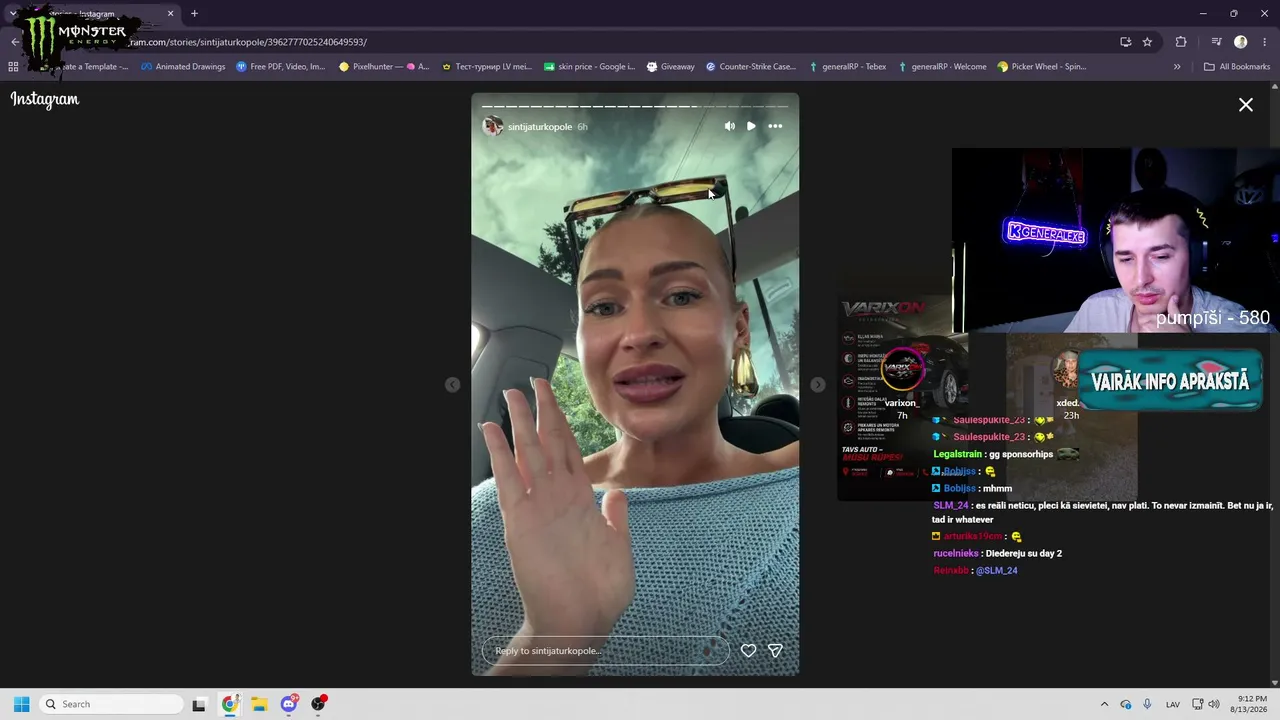This screenshot has height=720, width=1280.
Task: Open the apps grid in bookmarks bar
Action: (x=13, y=67)
